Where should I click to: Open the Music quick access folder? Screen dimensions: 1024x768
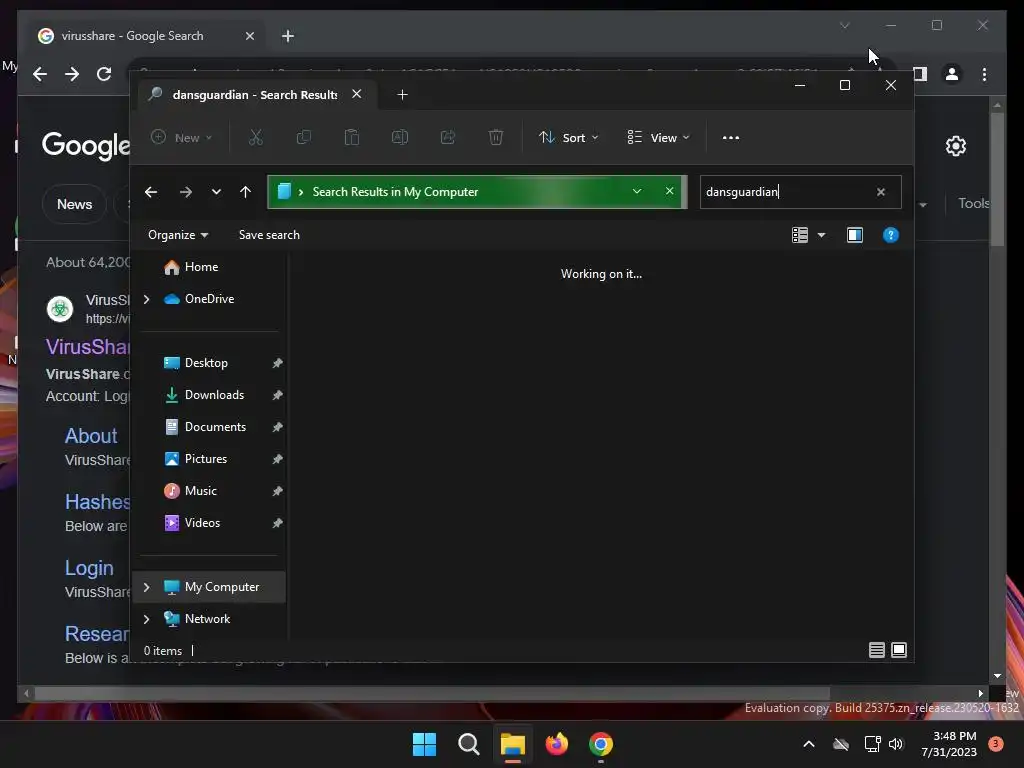coord(200,491)
